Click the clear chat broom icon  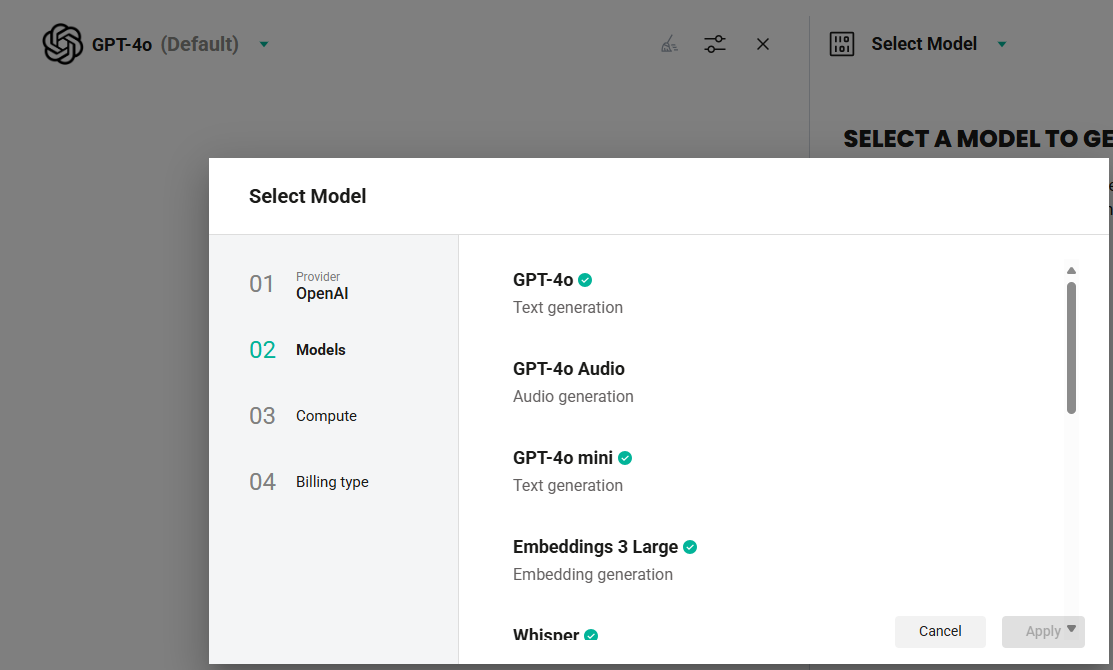coord(669,44)
